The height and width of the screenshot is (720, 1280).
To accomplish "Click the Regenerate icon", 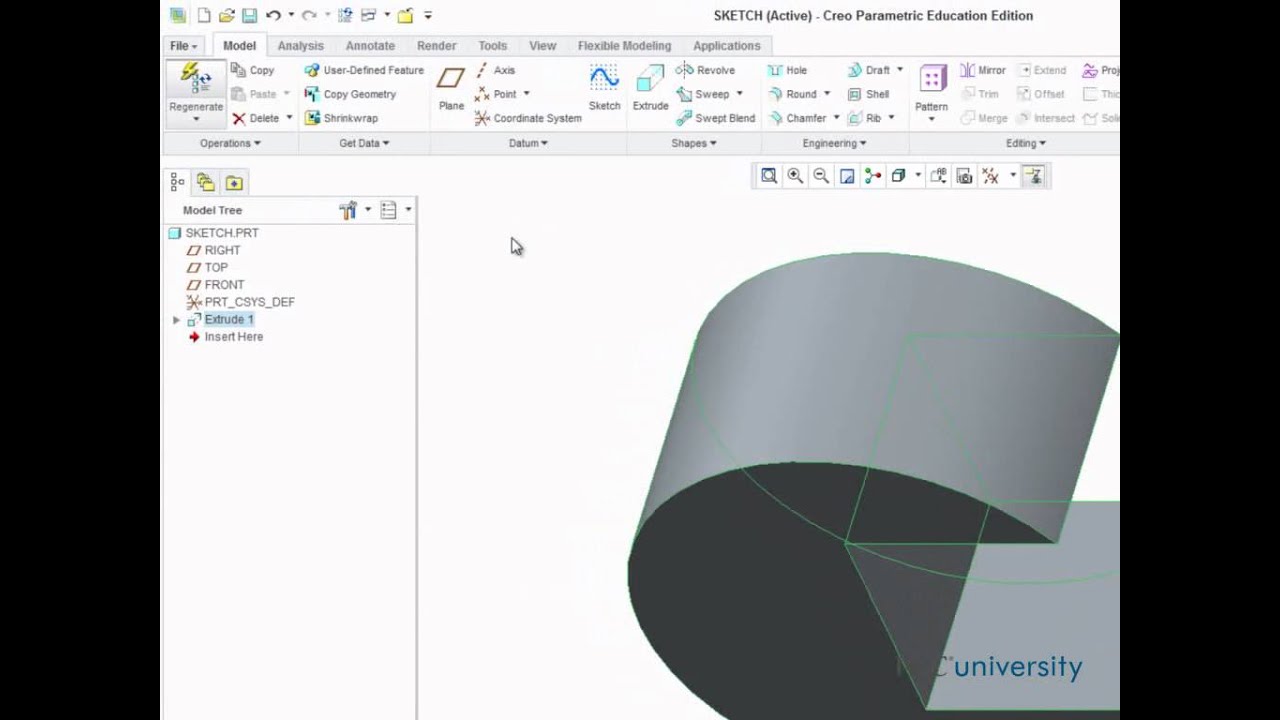I will (x=195, y=79).
